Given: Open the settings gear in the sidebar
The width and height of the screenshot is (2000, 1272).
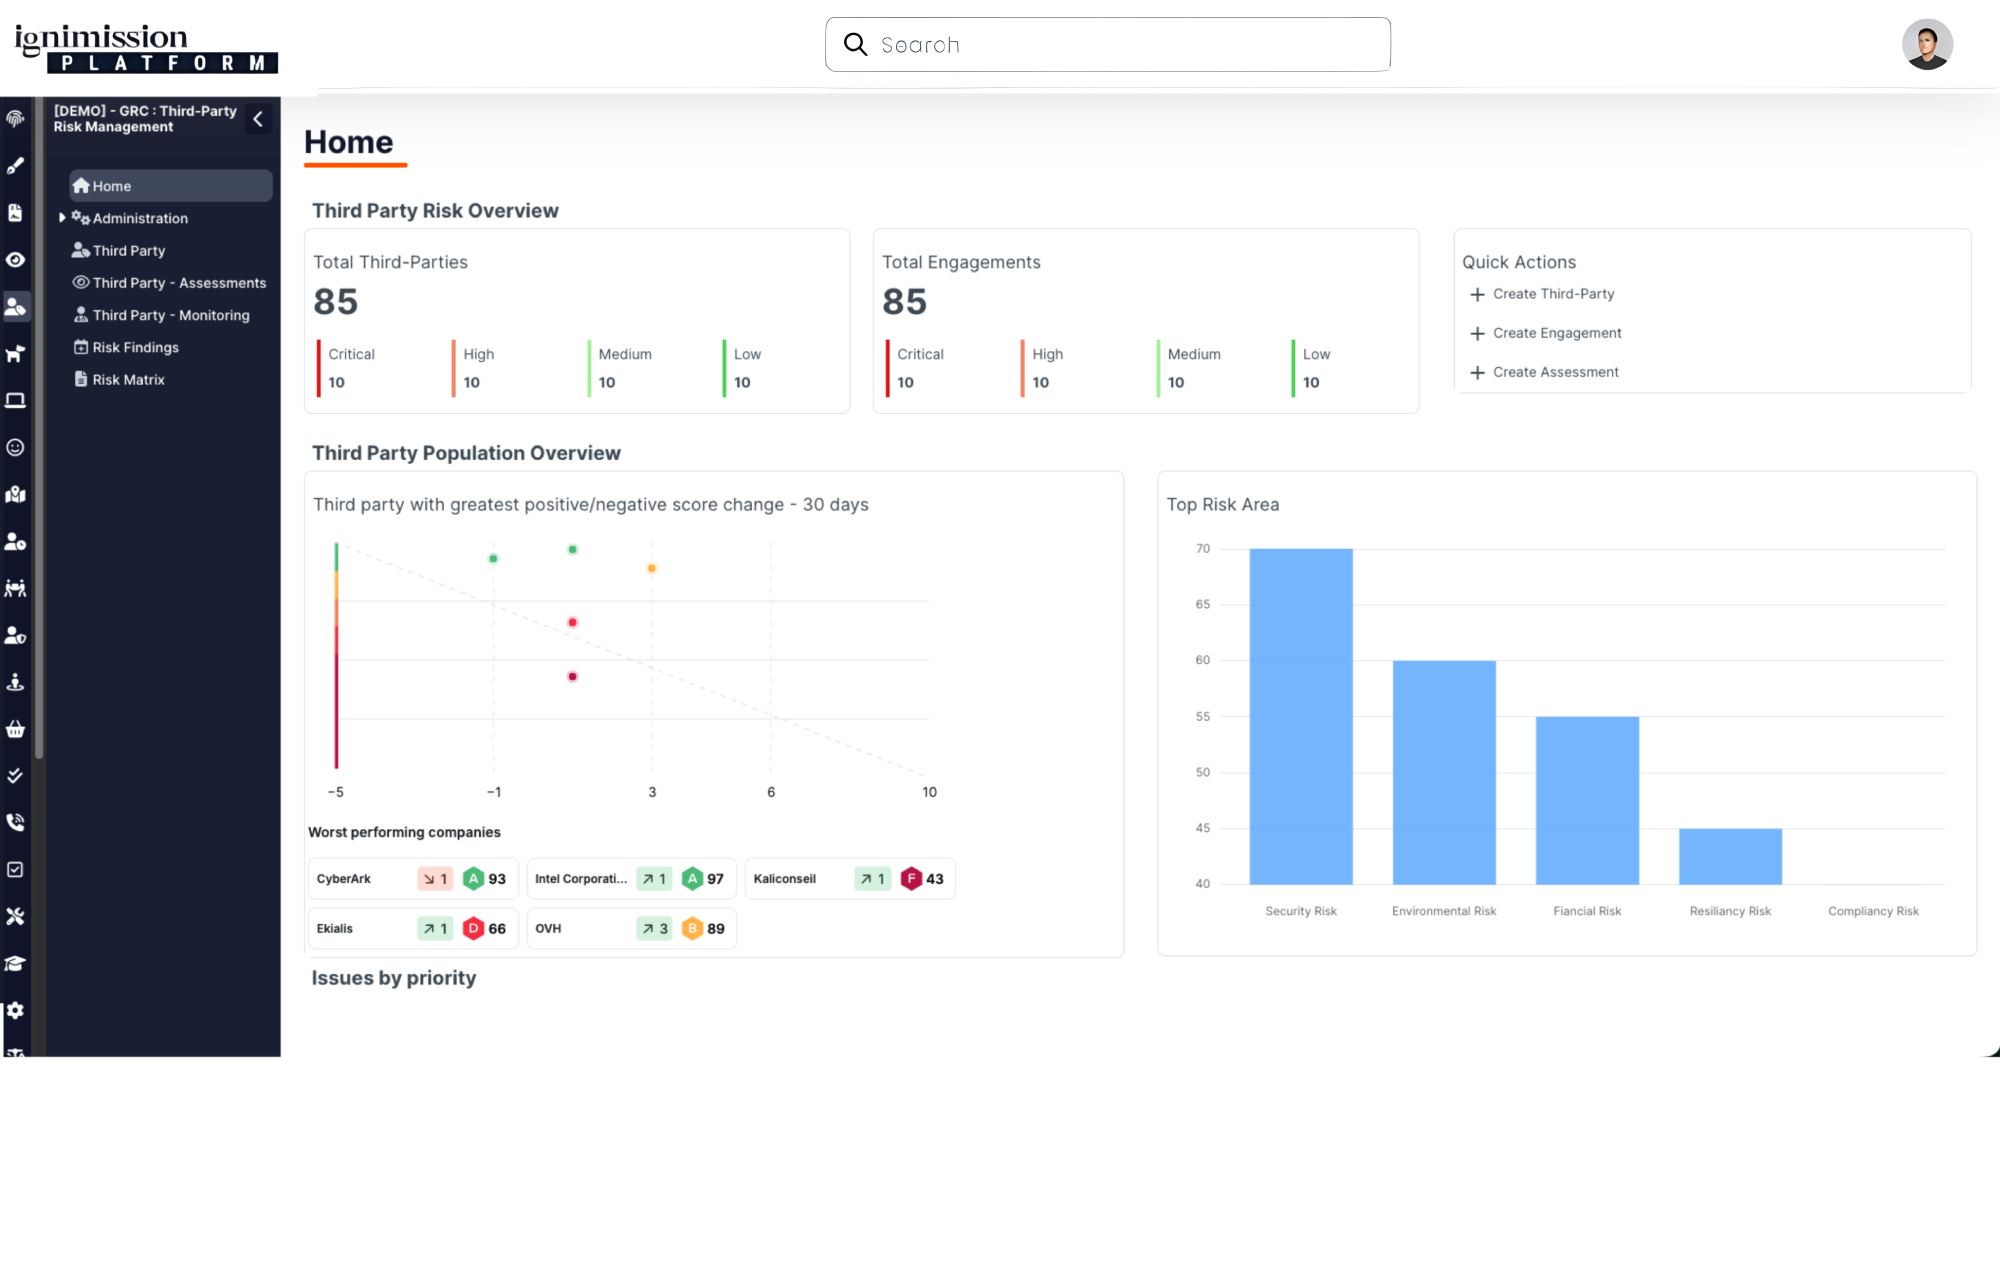Looking at the screenshot, I should (15, 1010).
